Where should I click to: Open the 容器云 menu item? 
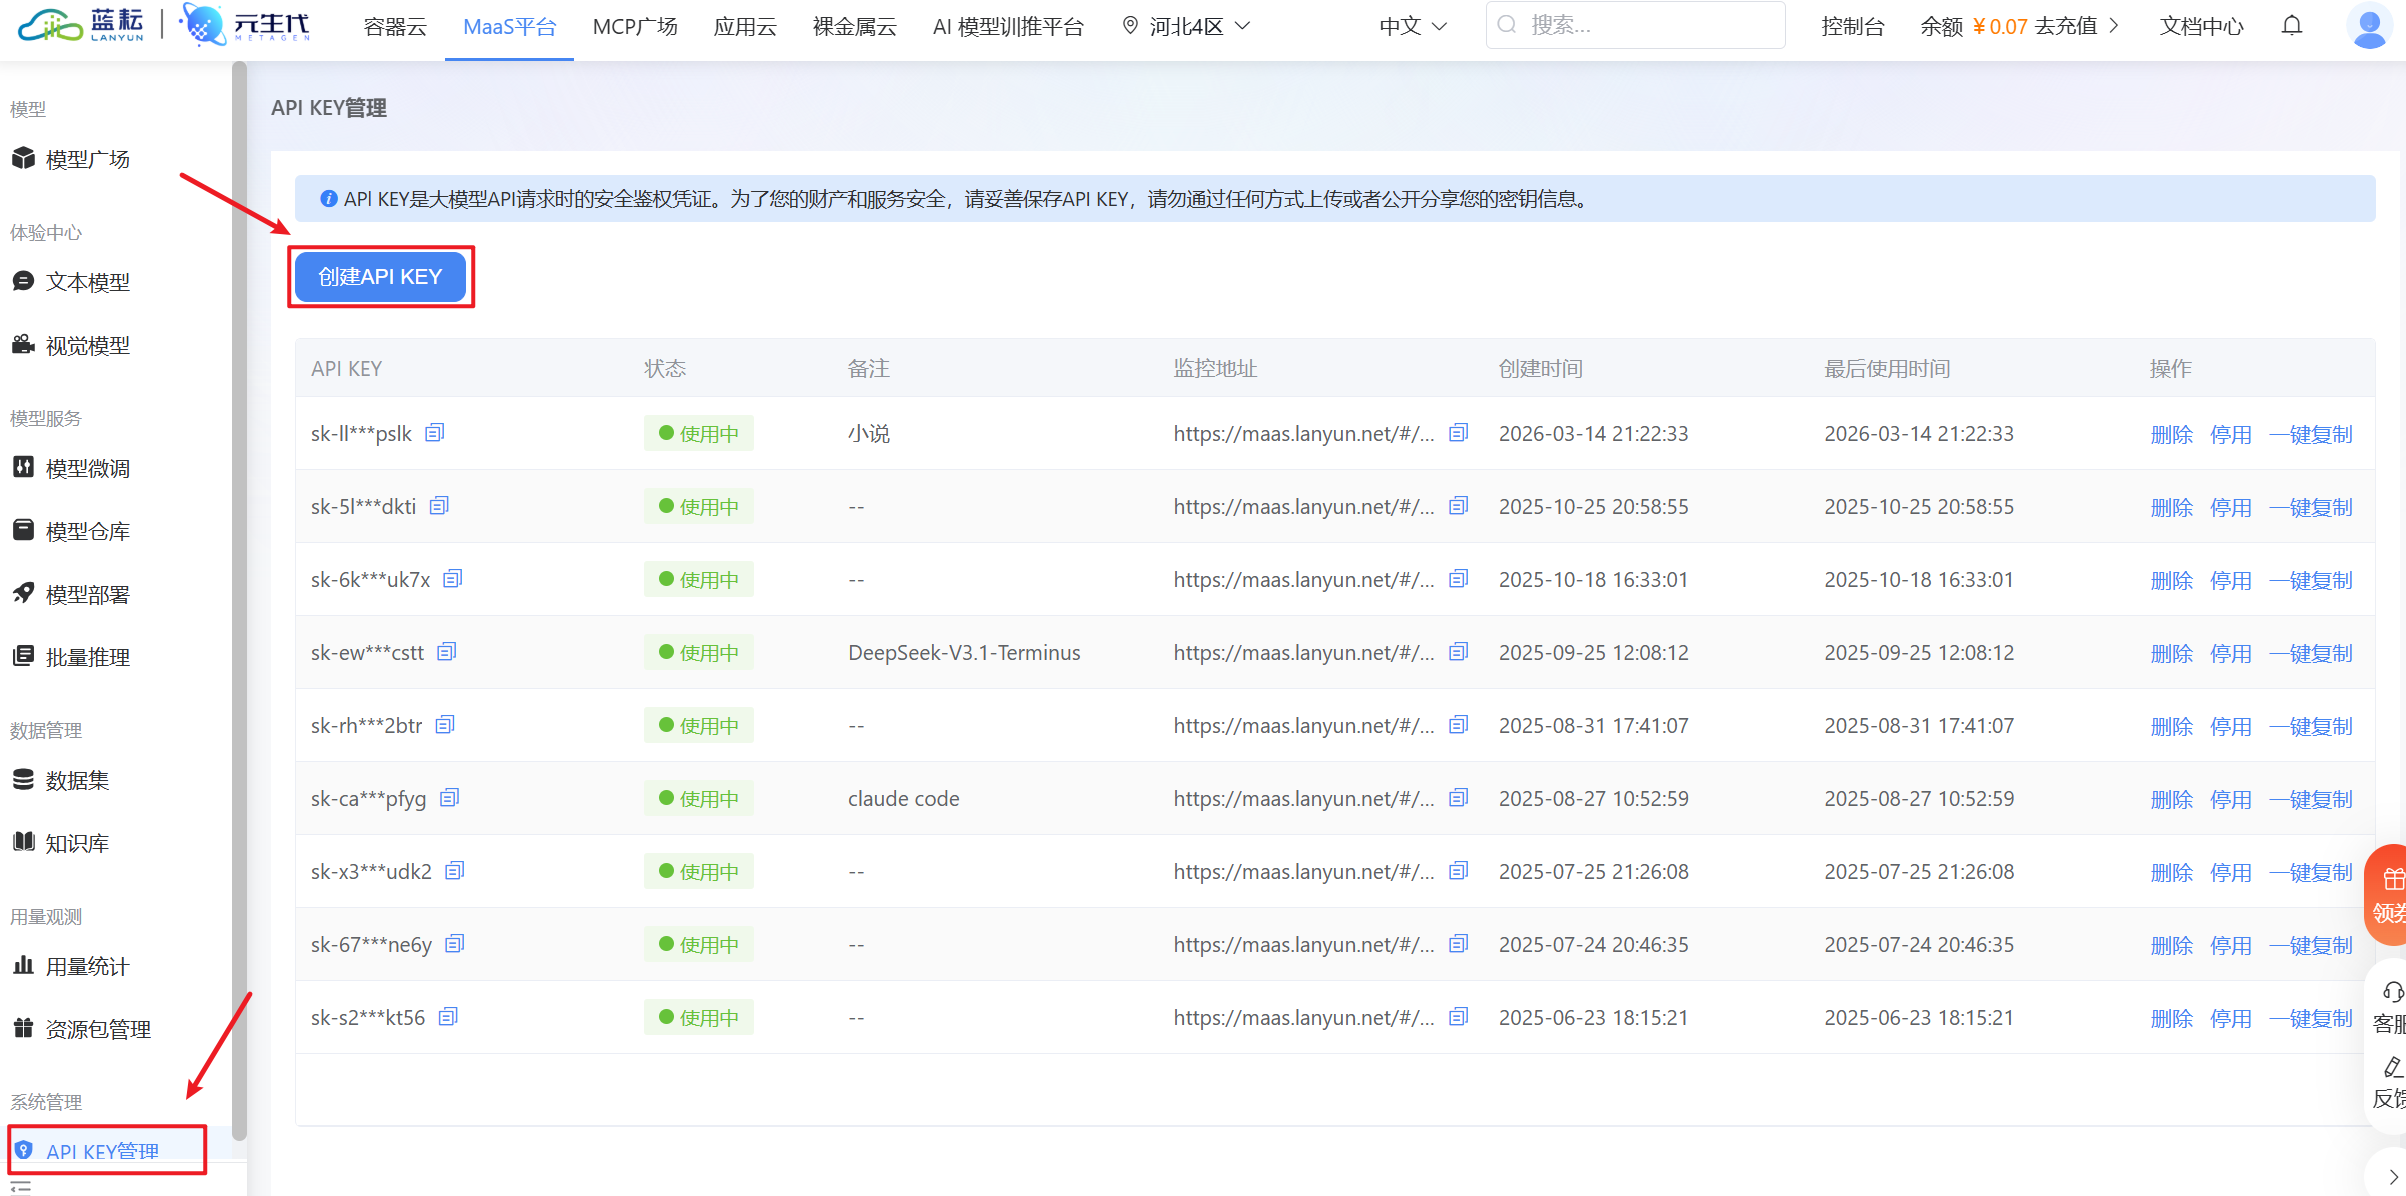point(393,26)
